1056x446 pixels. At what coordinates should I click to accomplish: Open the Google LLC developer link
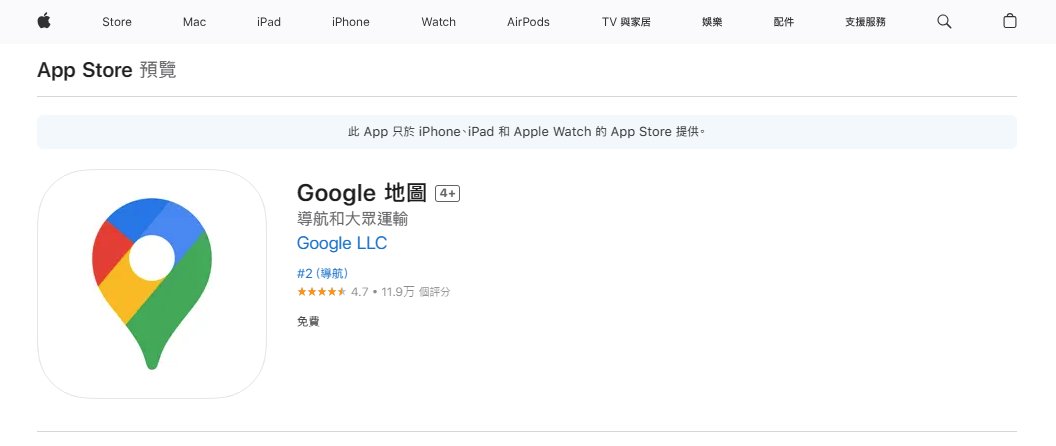pos(342,243)
